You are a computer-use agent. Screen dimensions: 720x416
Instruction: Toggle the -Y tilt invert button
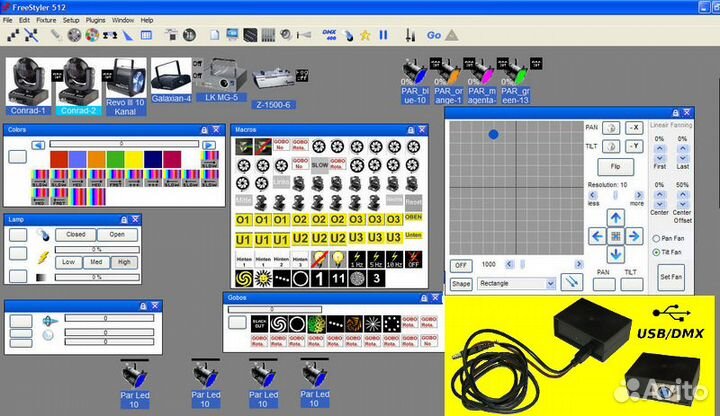(634, 146)
